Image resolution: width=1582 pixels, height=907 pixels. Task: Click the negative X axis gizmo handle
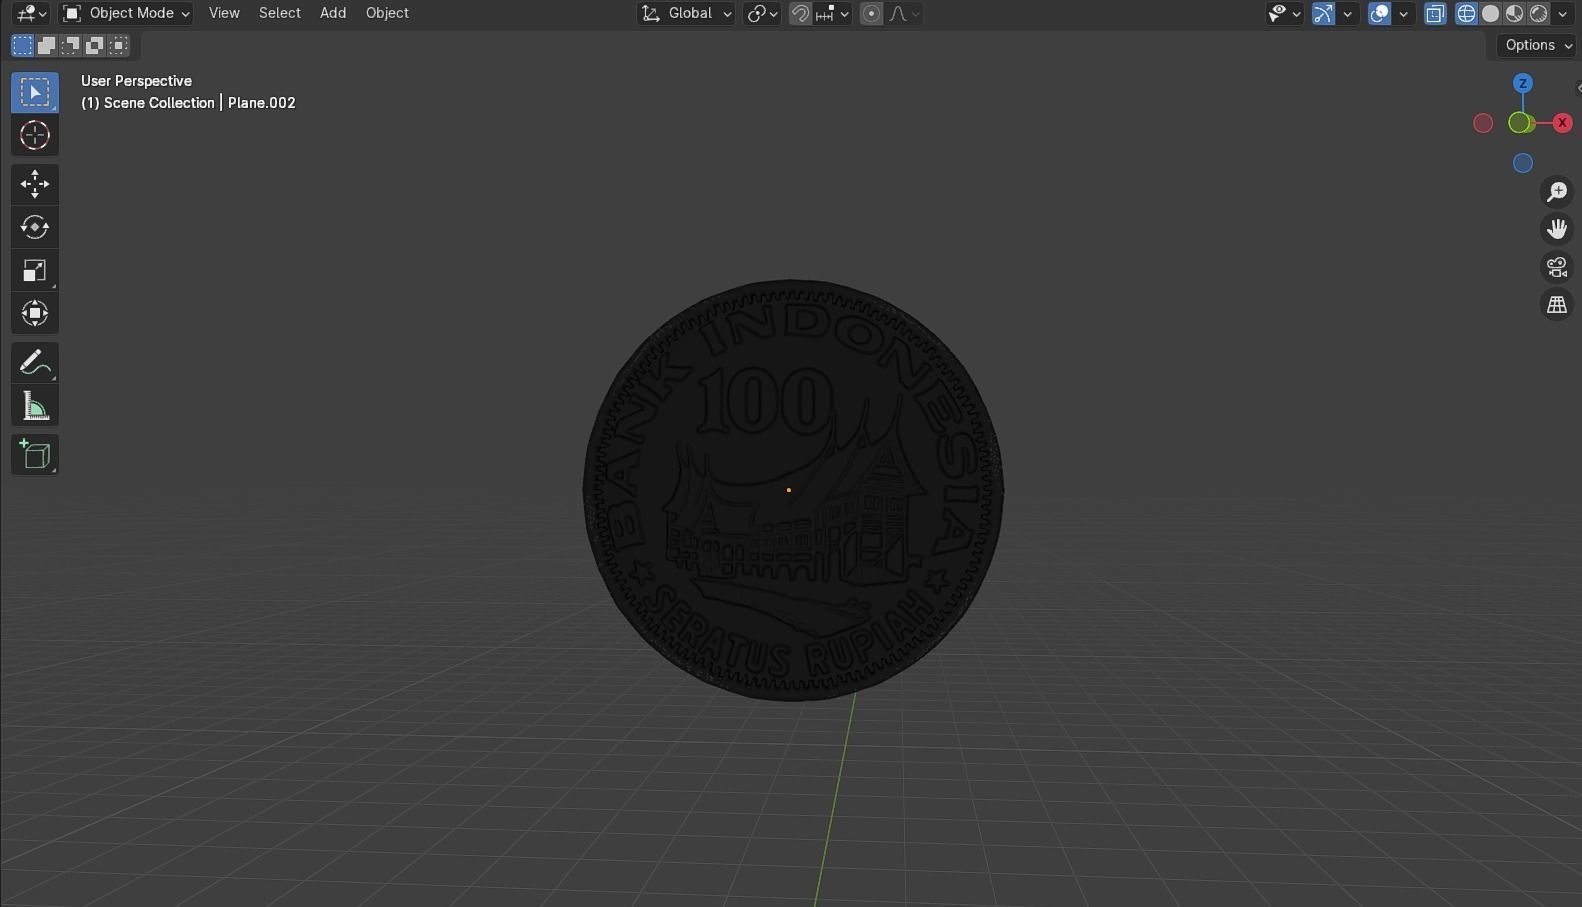(x=1483, y=123)
